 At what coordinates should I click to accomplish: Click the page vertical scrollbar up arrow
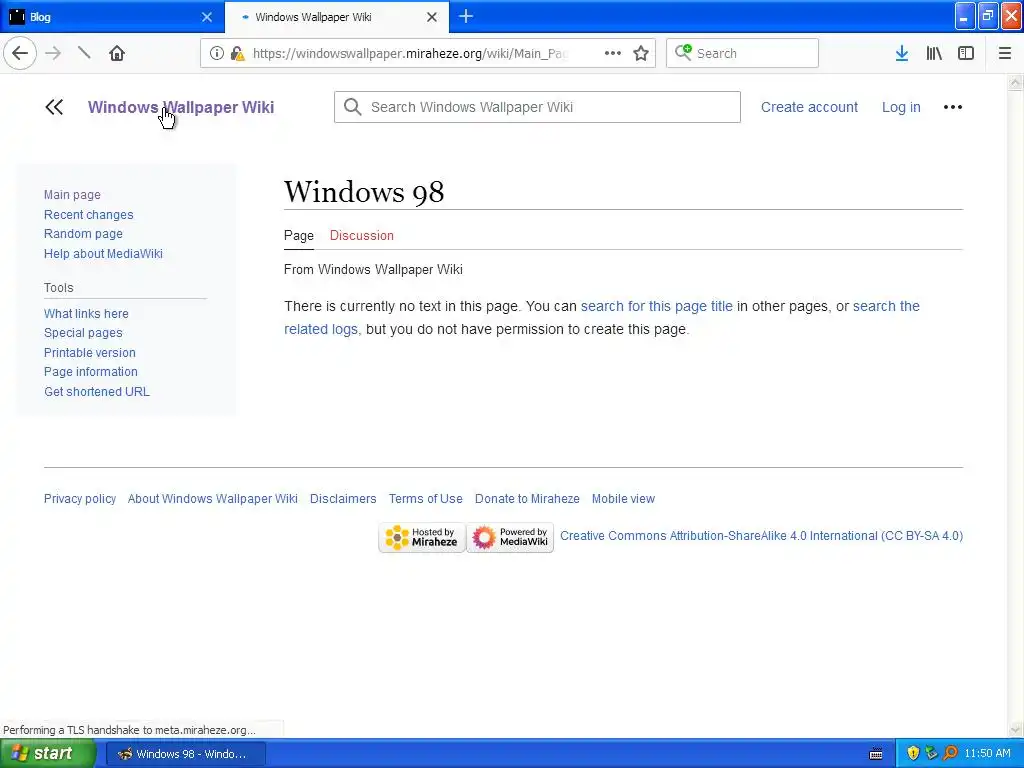1016,82
